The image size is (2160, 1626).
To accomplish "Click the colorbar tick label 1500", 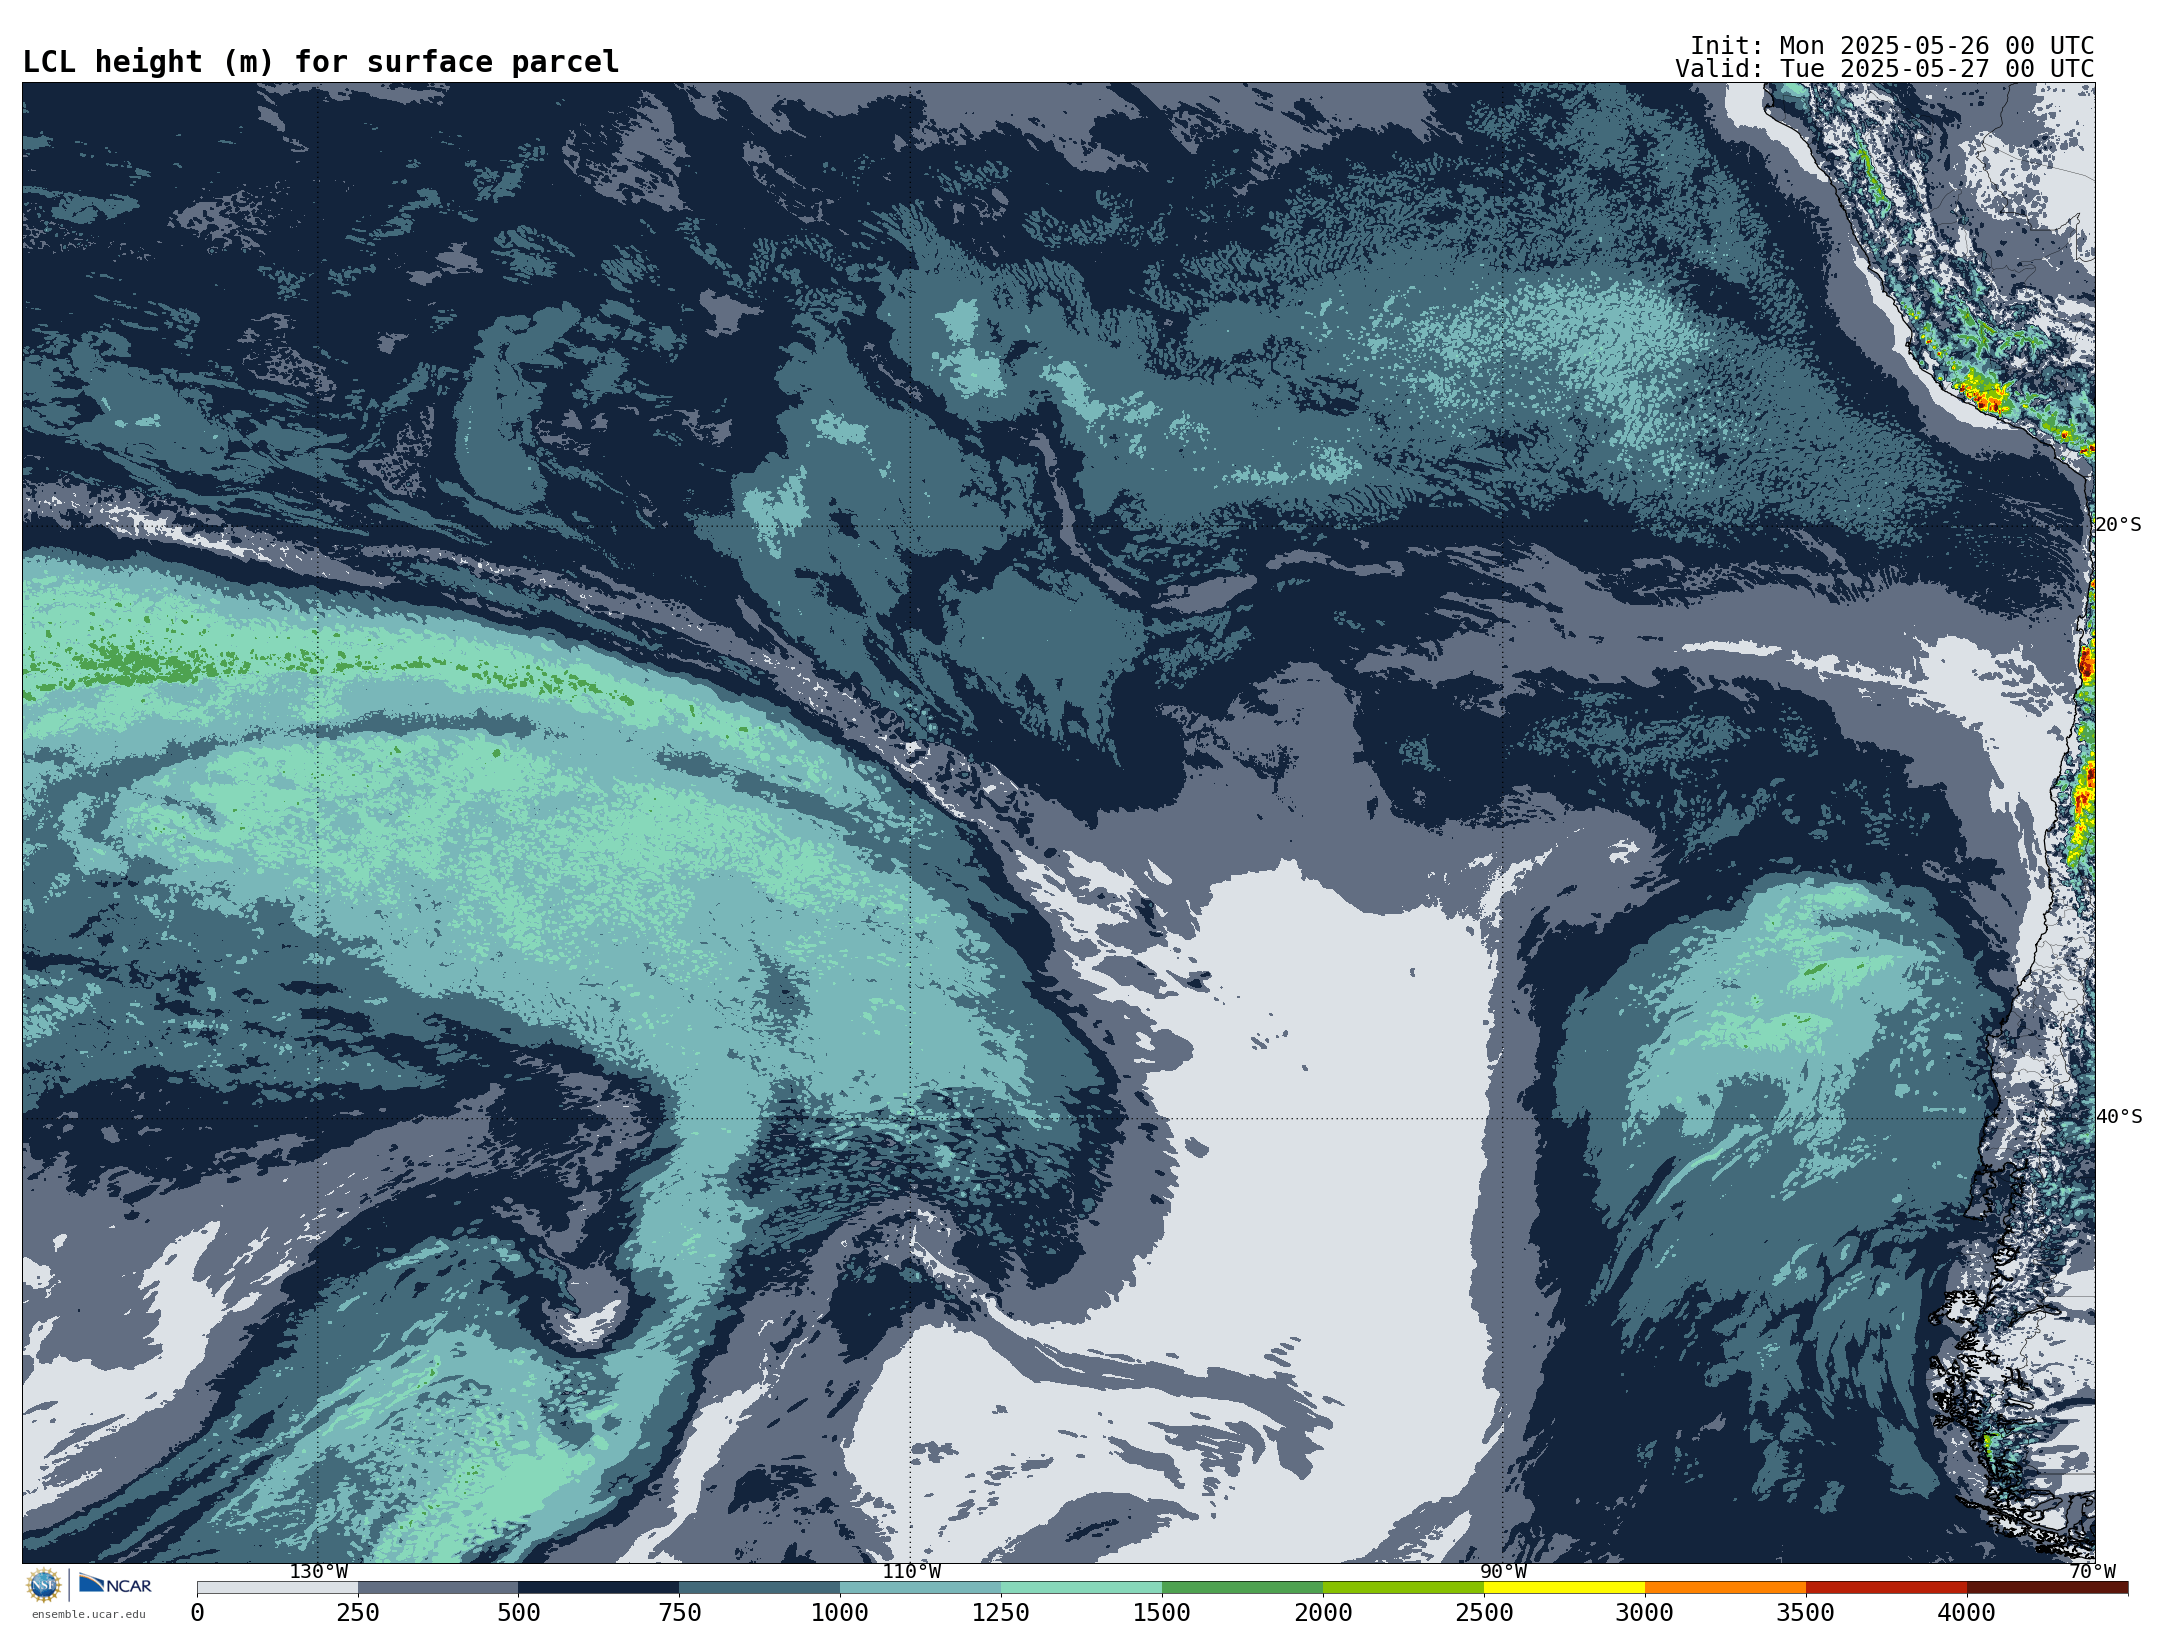I will pos(1162,1613).
